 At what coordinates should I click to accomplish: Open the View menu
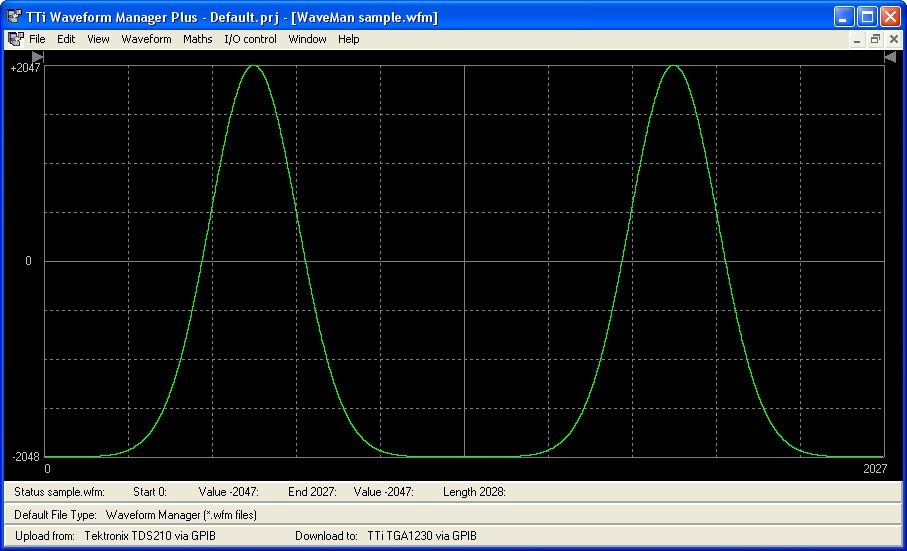tap(98, 39)
